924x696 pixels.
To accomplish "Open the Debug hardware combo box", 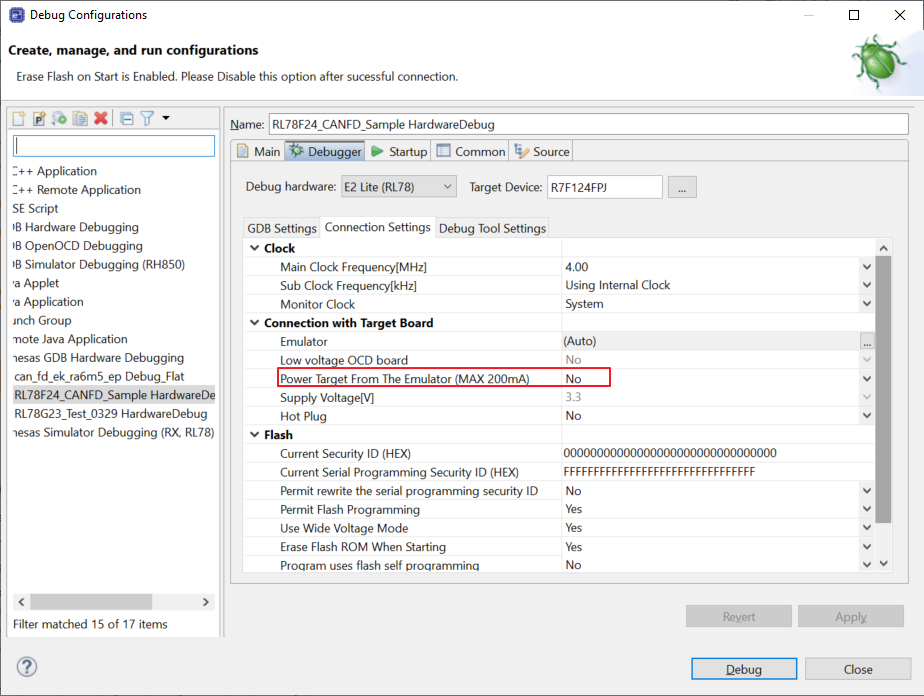I will click(399, 187).
